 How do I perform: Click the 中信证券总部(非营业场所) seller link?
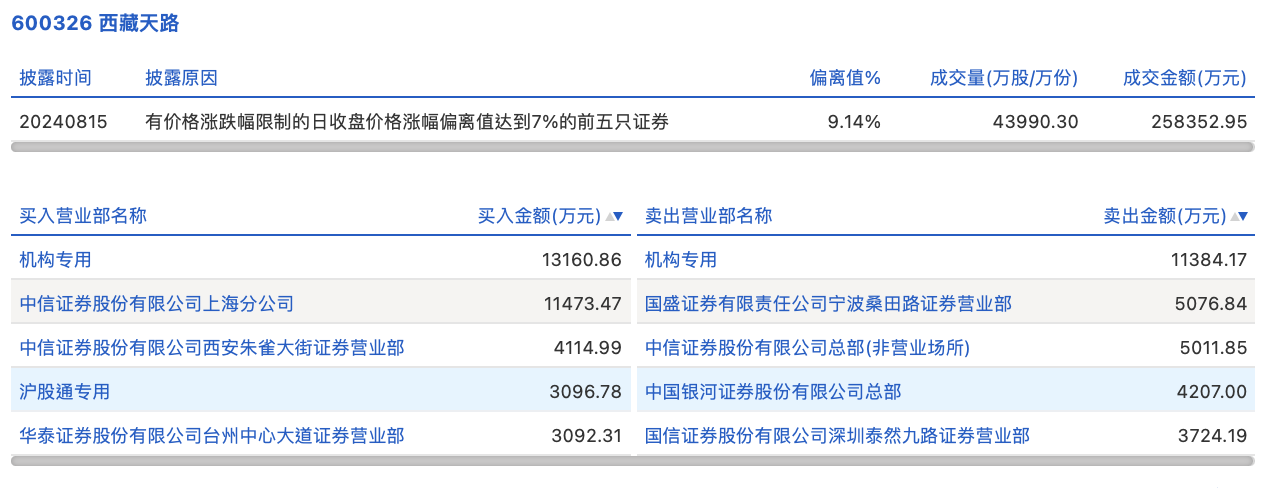pos(807,348)
